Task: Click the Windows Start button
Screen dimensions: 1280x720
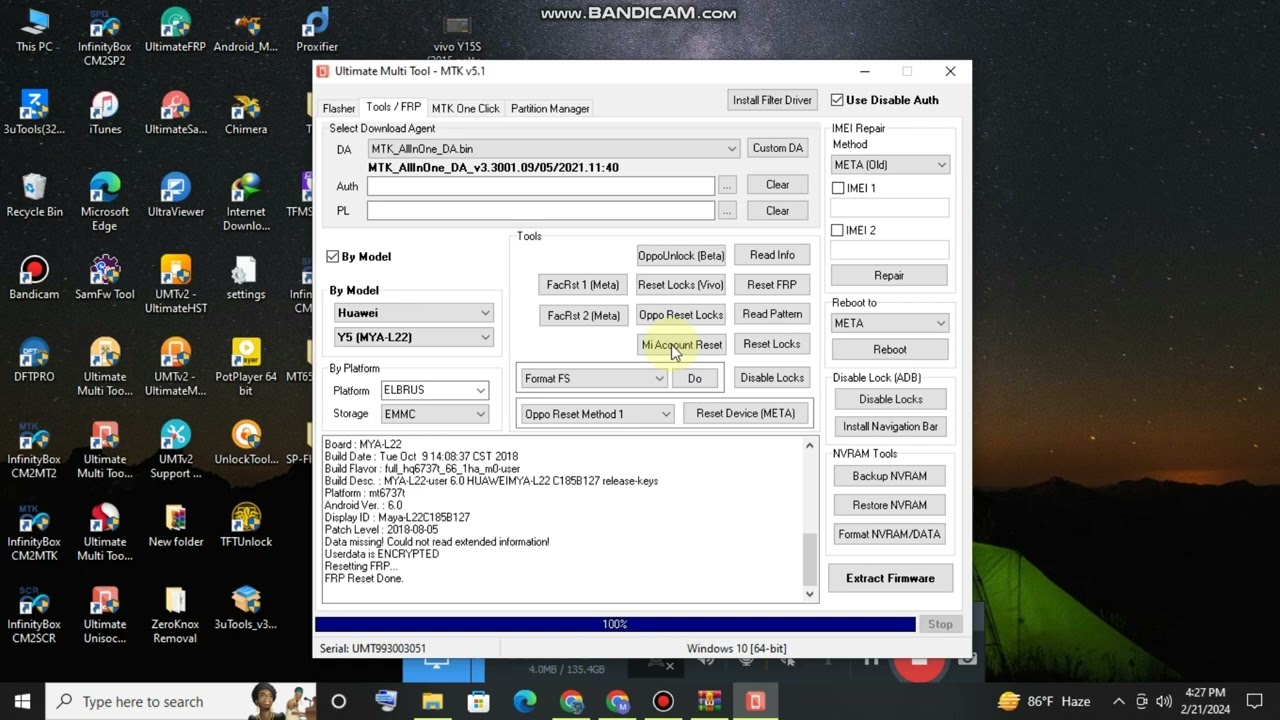Action: click(x=22, y=701)
